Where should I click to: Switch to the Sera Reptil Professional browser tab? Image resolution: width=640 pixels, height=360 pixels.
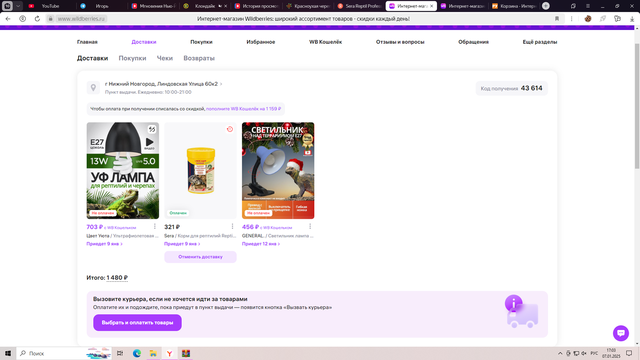coord(359,6)
